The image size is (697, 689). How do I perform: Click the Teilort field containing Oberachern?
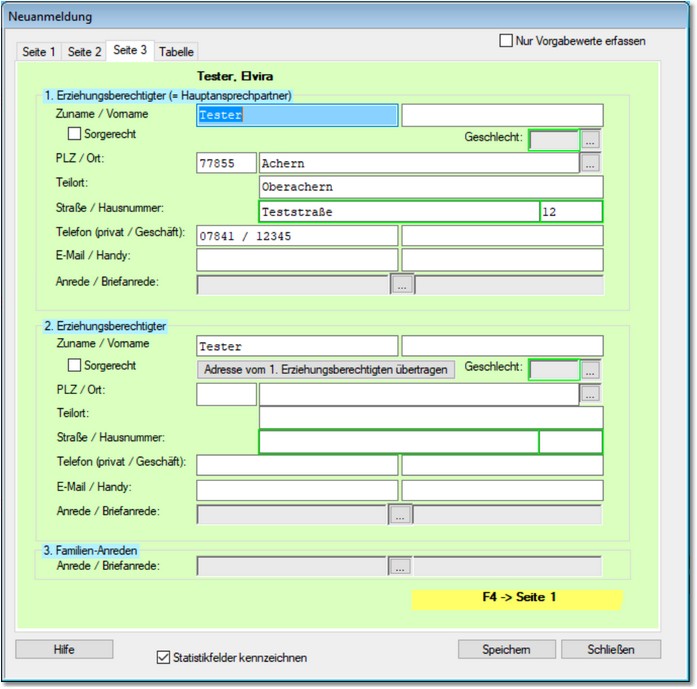click(430, 187)
